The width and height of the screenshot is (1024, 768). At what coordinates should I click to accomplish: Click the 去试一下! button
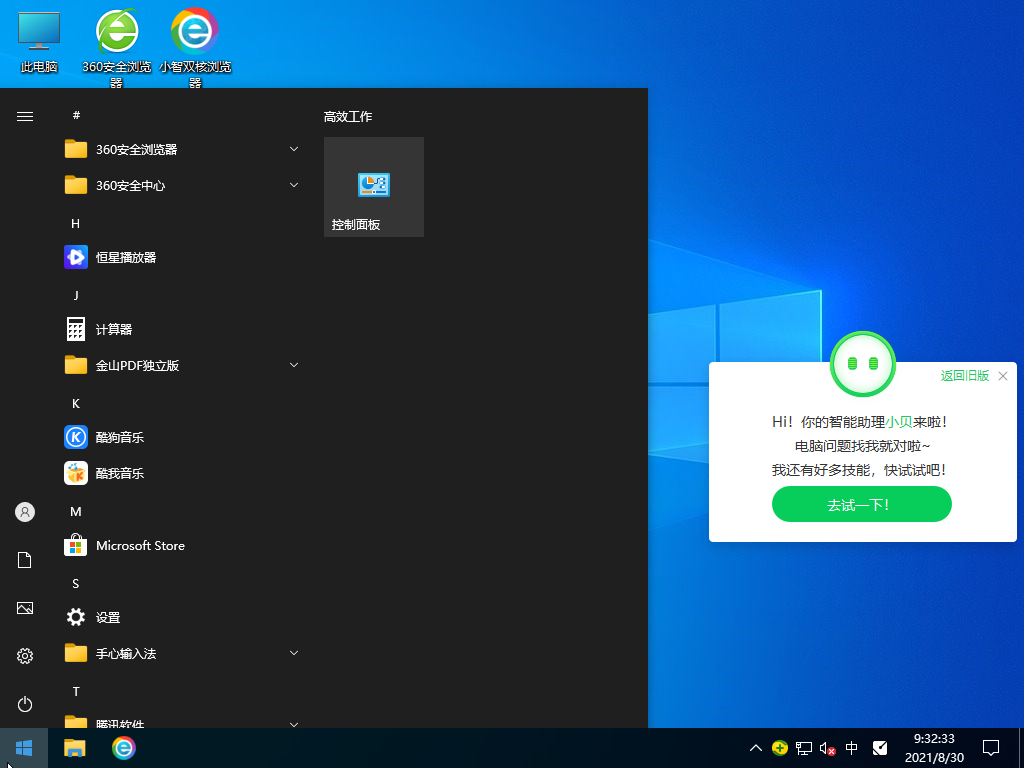pyautogui.click(x=861, y=505)
